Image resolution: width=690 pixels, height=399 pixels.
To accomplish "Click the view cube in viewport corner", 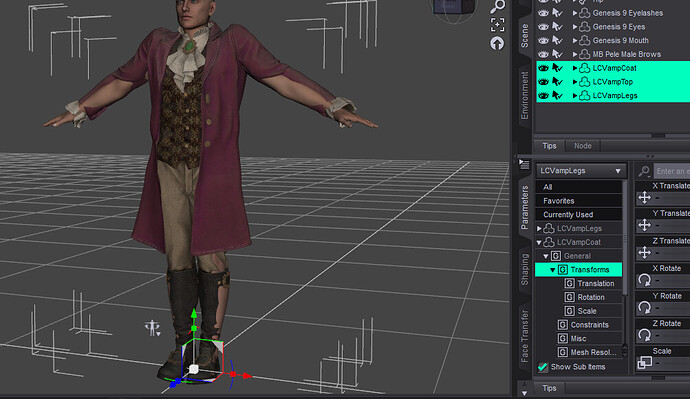I will click(x=454, y=7).
